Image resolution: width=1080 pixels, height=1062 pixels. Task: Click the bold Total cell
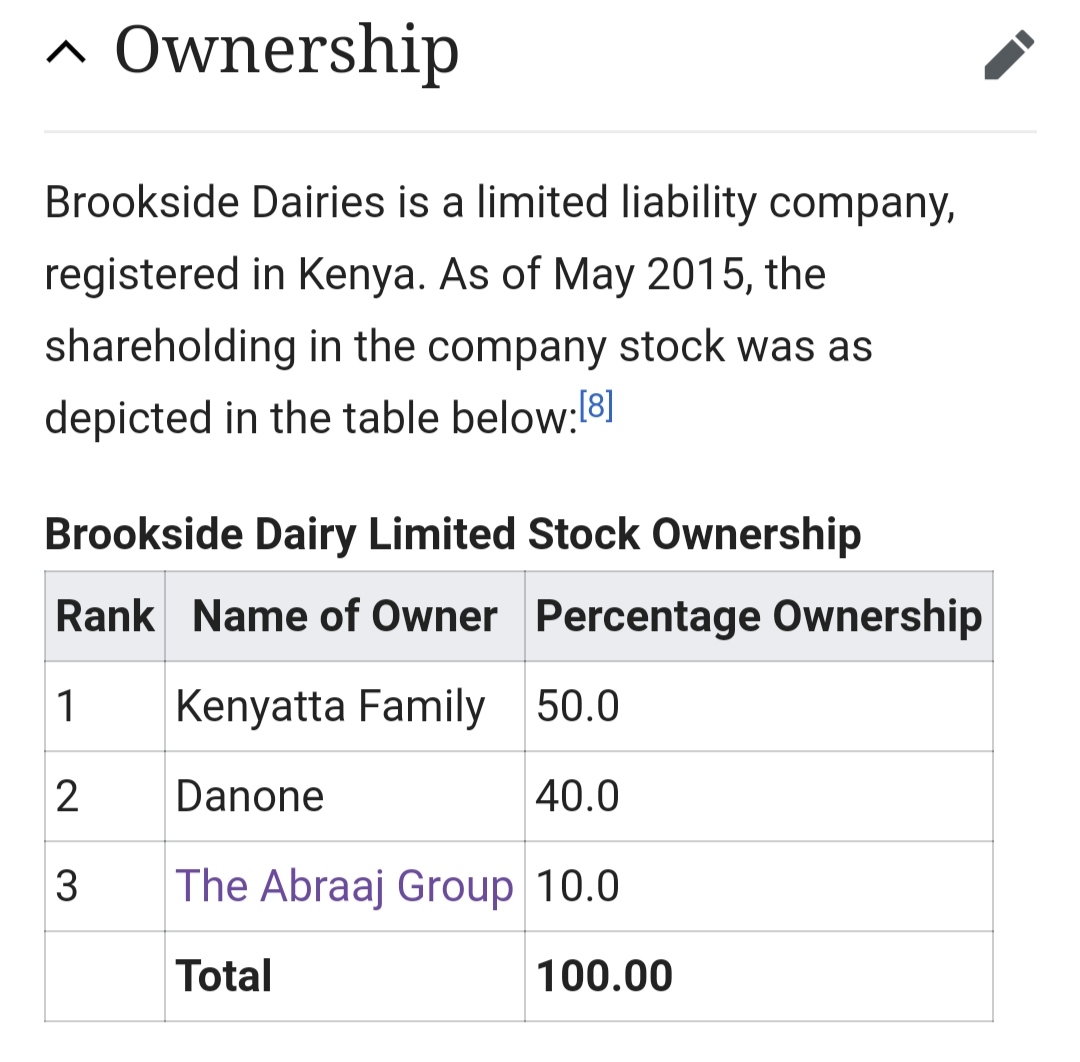[224, 977]
